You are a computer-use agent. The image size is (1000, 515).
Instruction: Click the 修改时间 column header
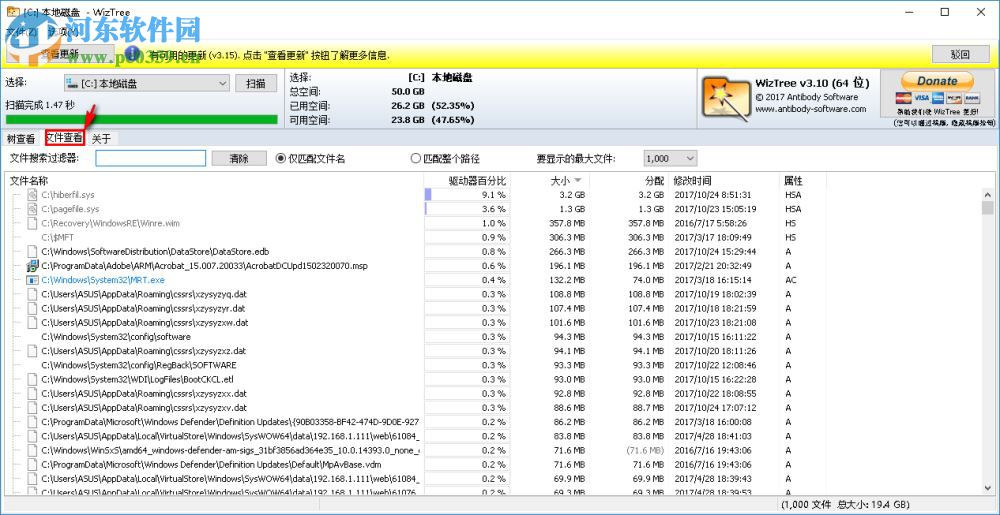(724, 181)
